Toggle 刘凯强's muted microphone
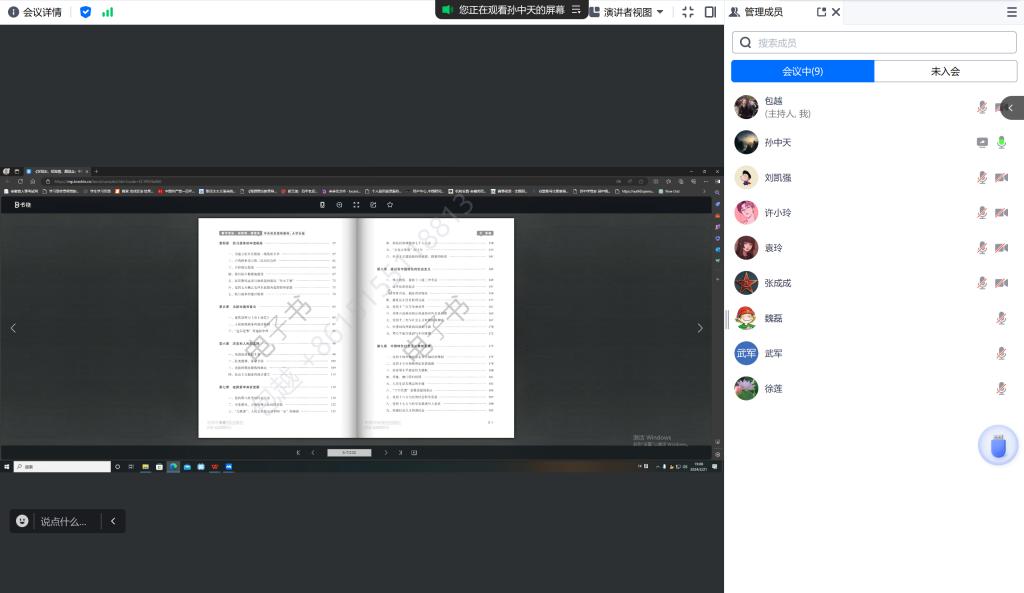The height and width of the screenshot is (593, 1024). [x=982, y=178]
